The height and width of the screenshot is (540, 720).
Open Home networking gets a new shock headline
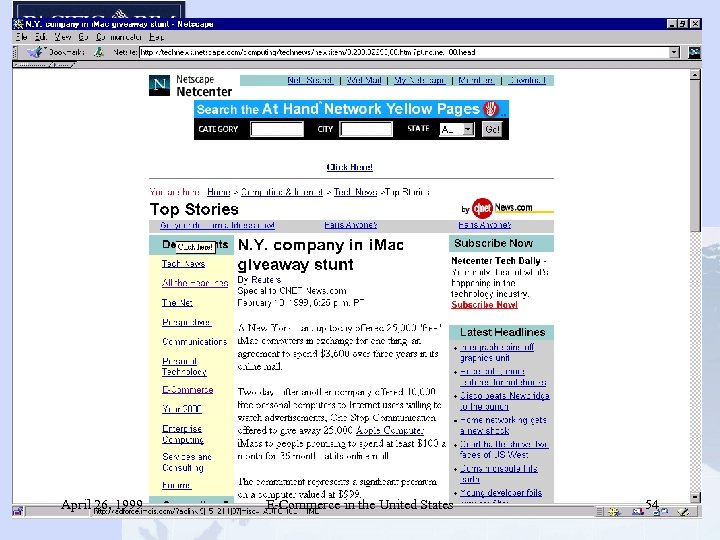tap(503, 425)
